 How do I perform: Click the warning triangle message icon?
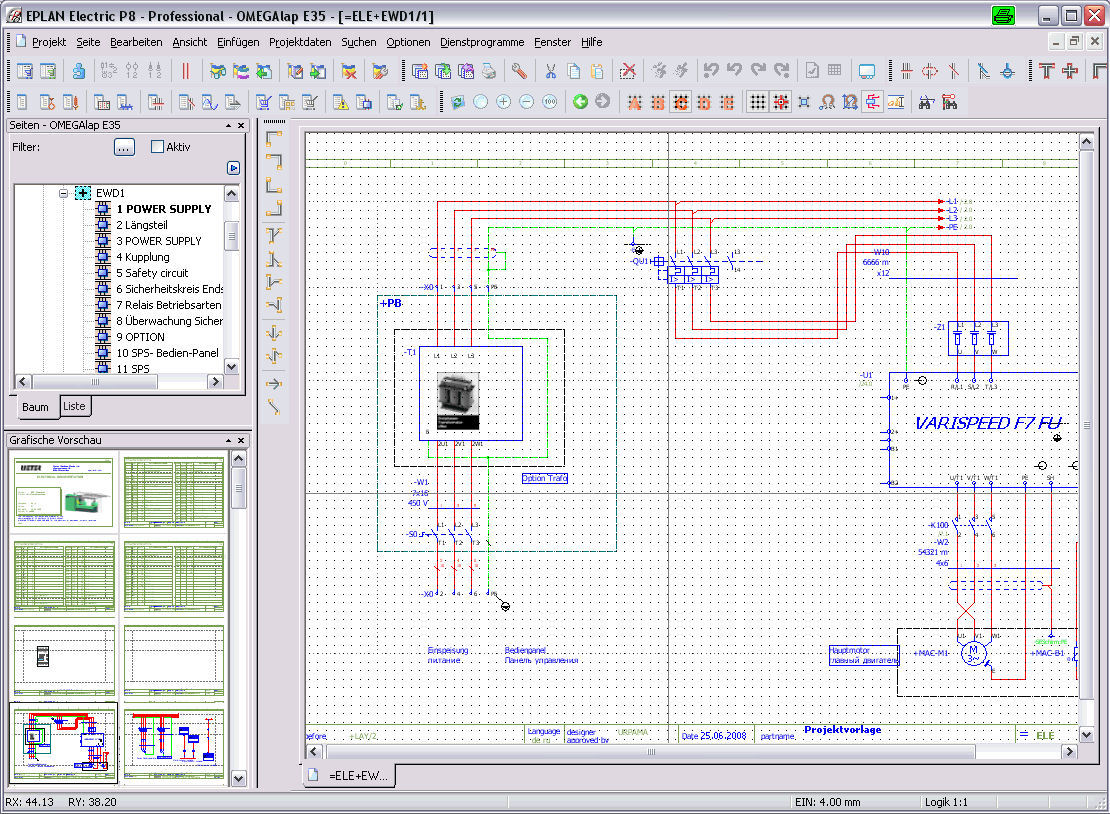point(341,103)
